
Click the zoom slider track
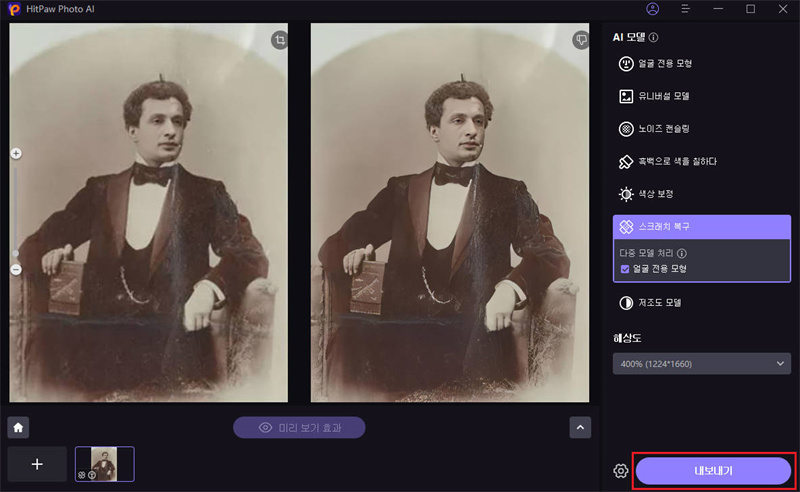point(16,211)
